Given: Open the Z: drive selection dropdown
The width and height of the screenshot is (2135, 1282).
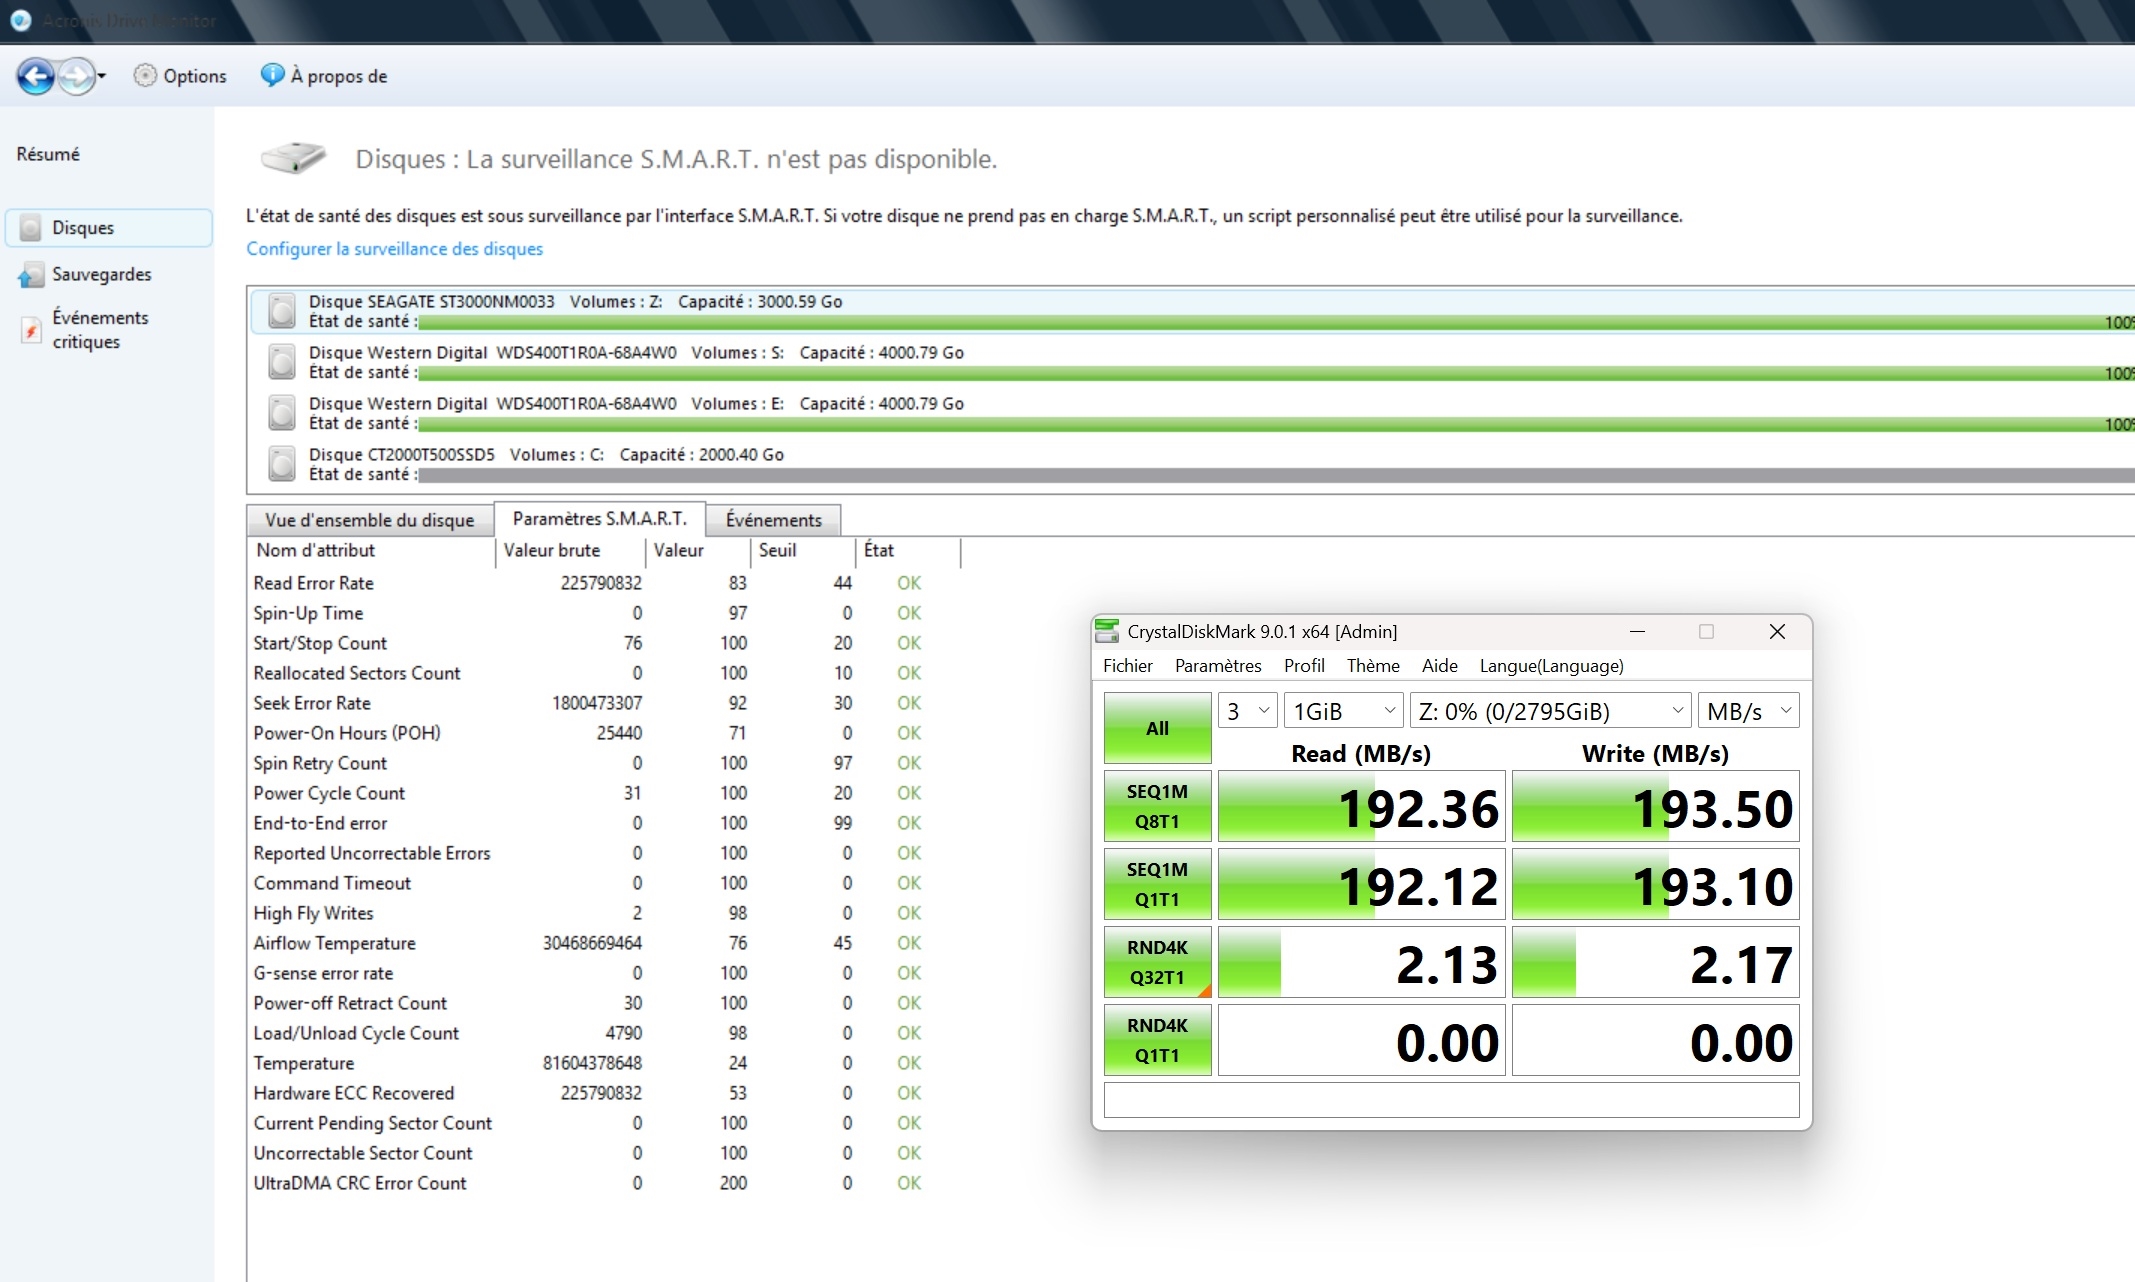Looking at the screenshot, I should (x=1550, y=711).
